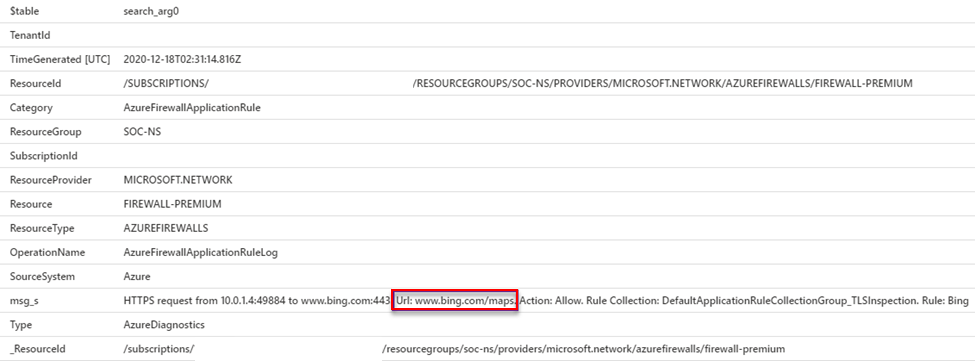Select the SubscriptionId field label
975x361 pixels.
coord(44,156)
